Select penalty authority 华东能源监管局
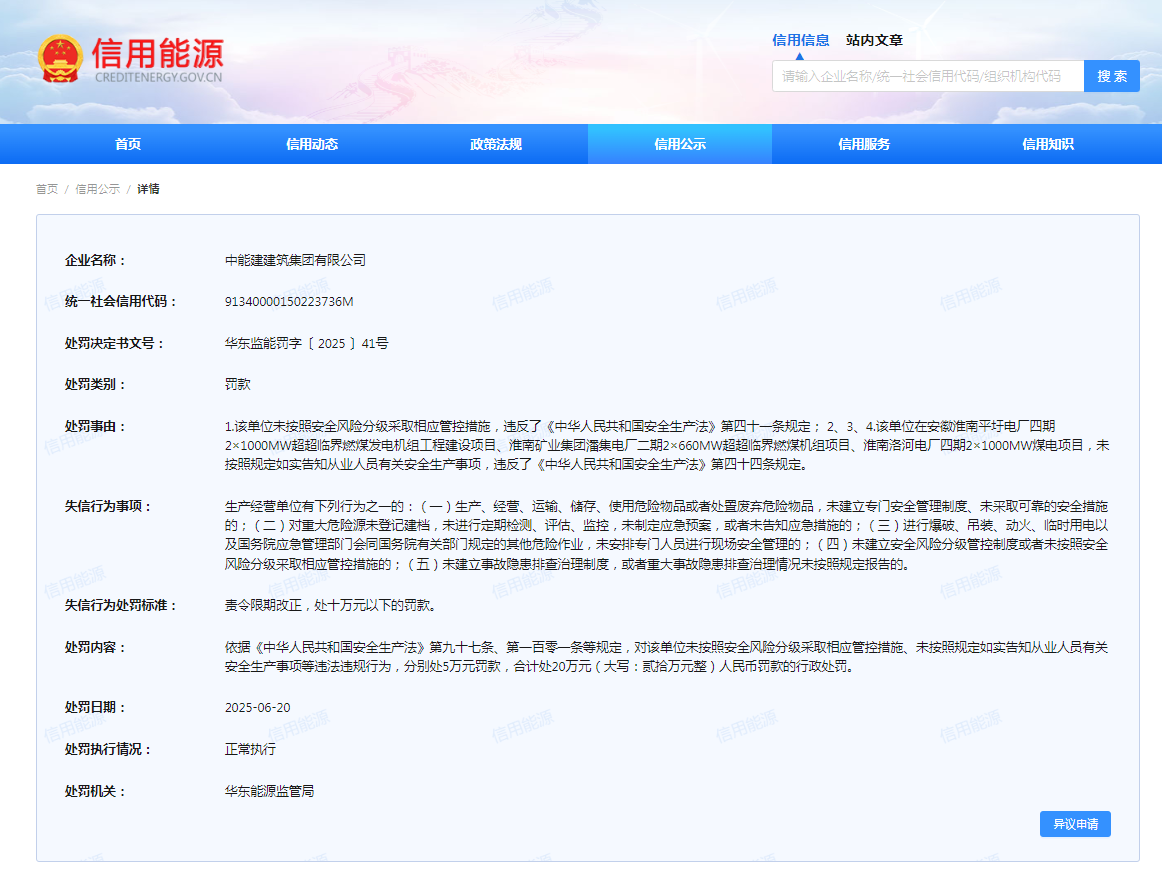Image resolution: width=1162 pixels, height=875 pixels. pos(270,791)
